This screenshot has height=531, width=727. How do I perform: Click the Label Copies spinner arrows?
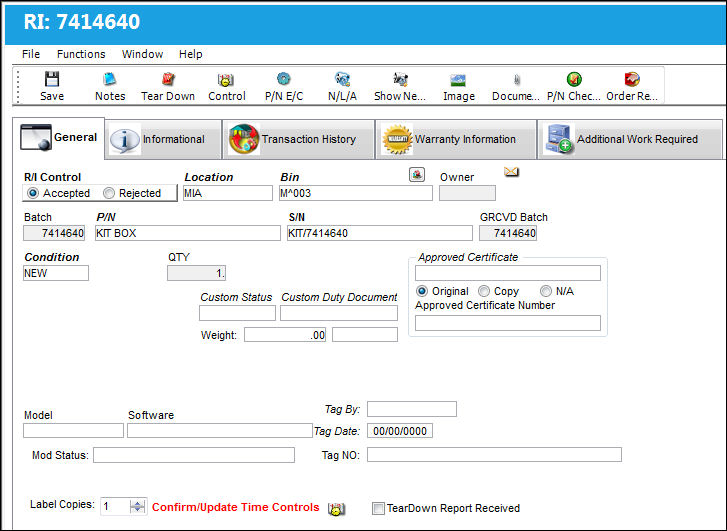pos(137,506)
